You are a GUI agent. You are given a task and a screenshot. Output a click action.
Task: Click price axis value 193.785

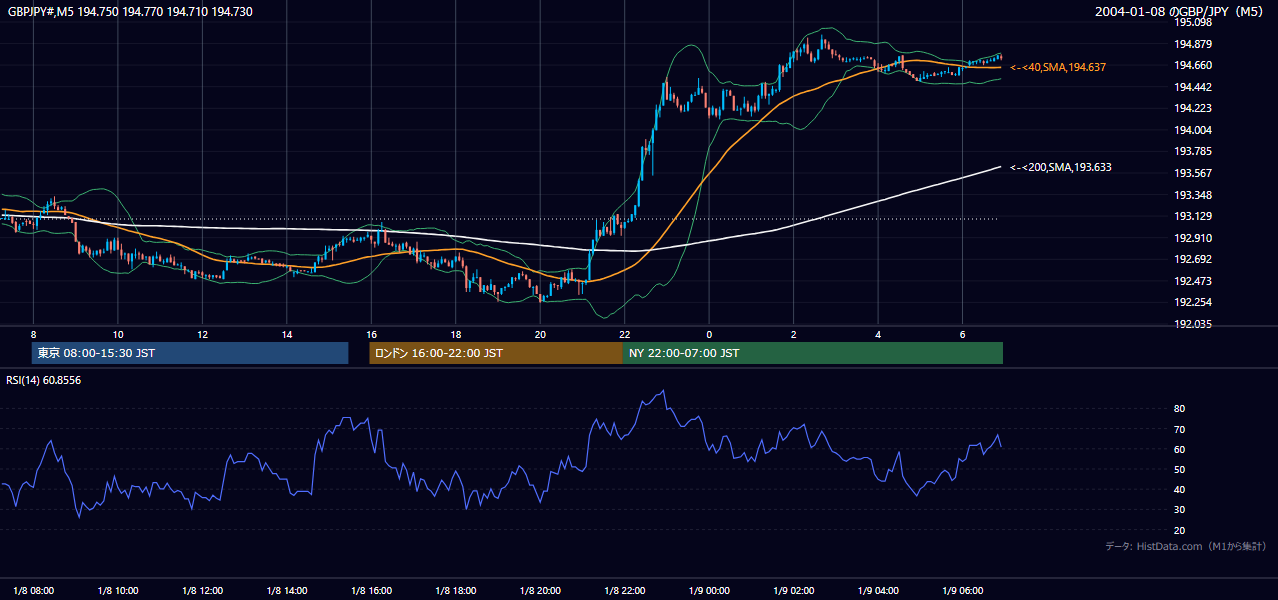click(1193, 152)
